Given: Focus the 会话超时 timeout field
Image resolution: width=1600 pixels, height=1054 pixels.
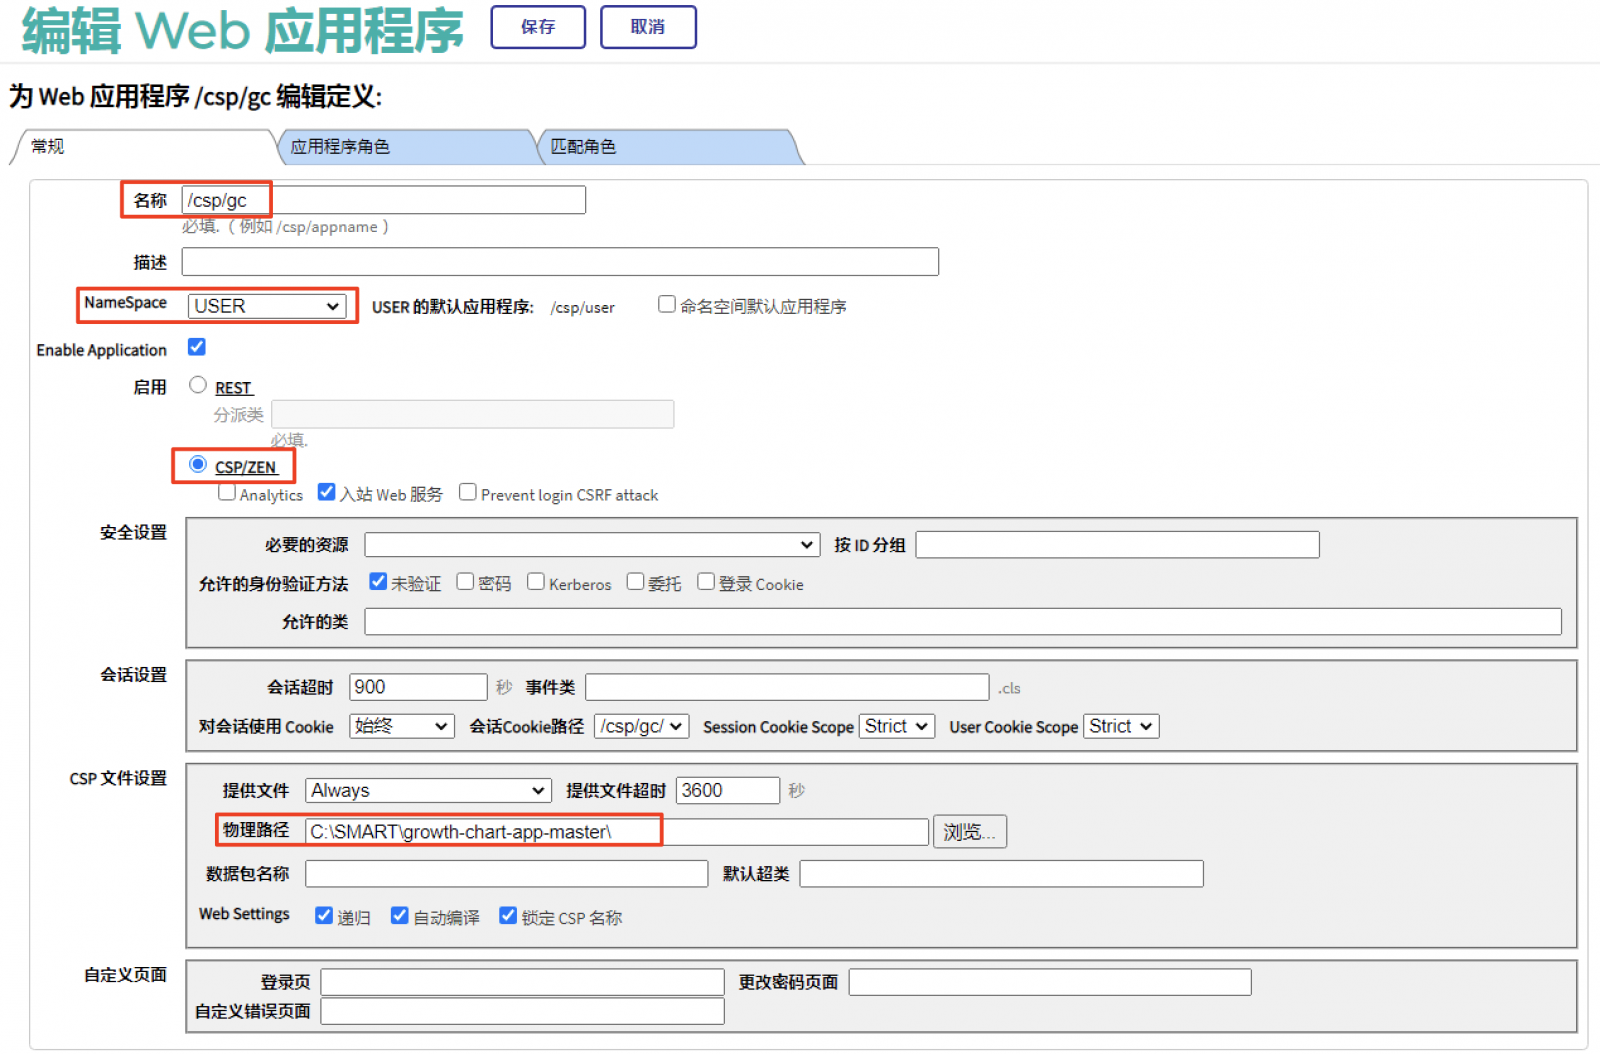Looking at the screenshot, I should click(x=417, y=687).
